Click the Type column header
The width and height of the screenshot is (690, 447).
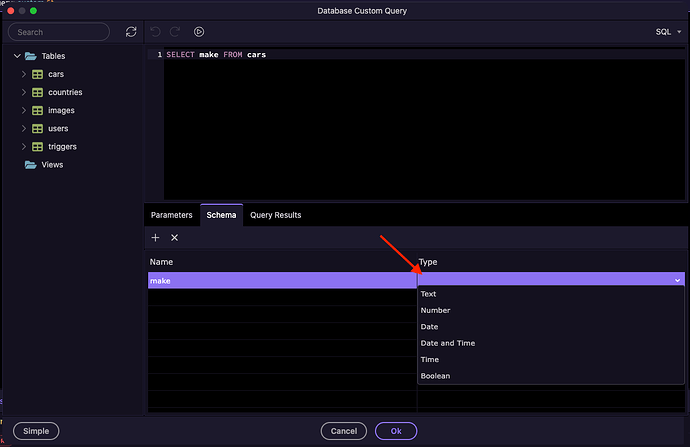[x=428, y=262]
